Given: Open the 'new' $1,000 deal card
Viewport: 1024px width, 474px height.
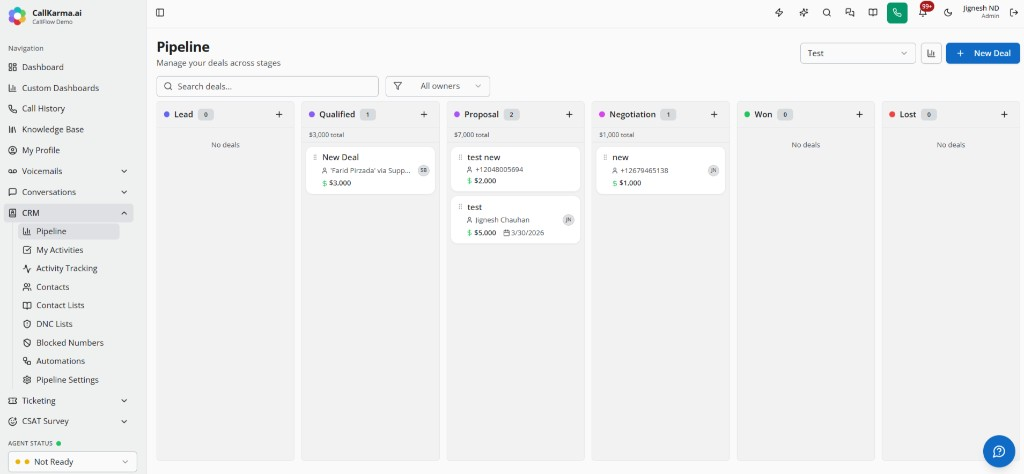Looking at the screenshot, I should tap(660, 170).
